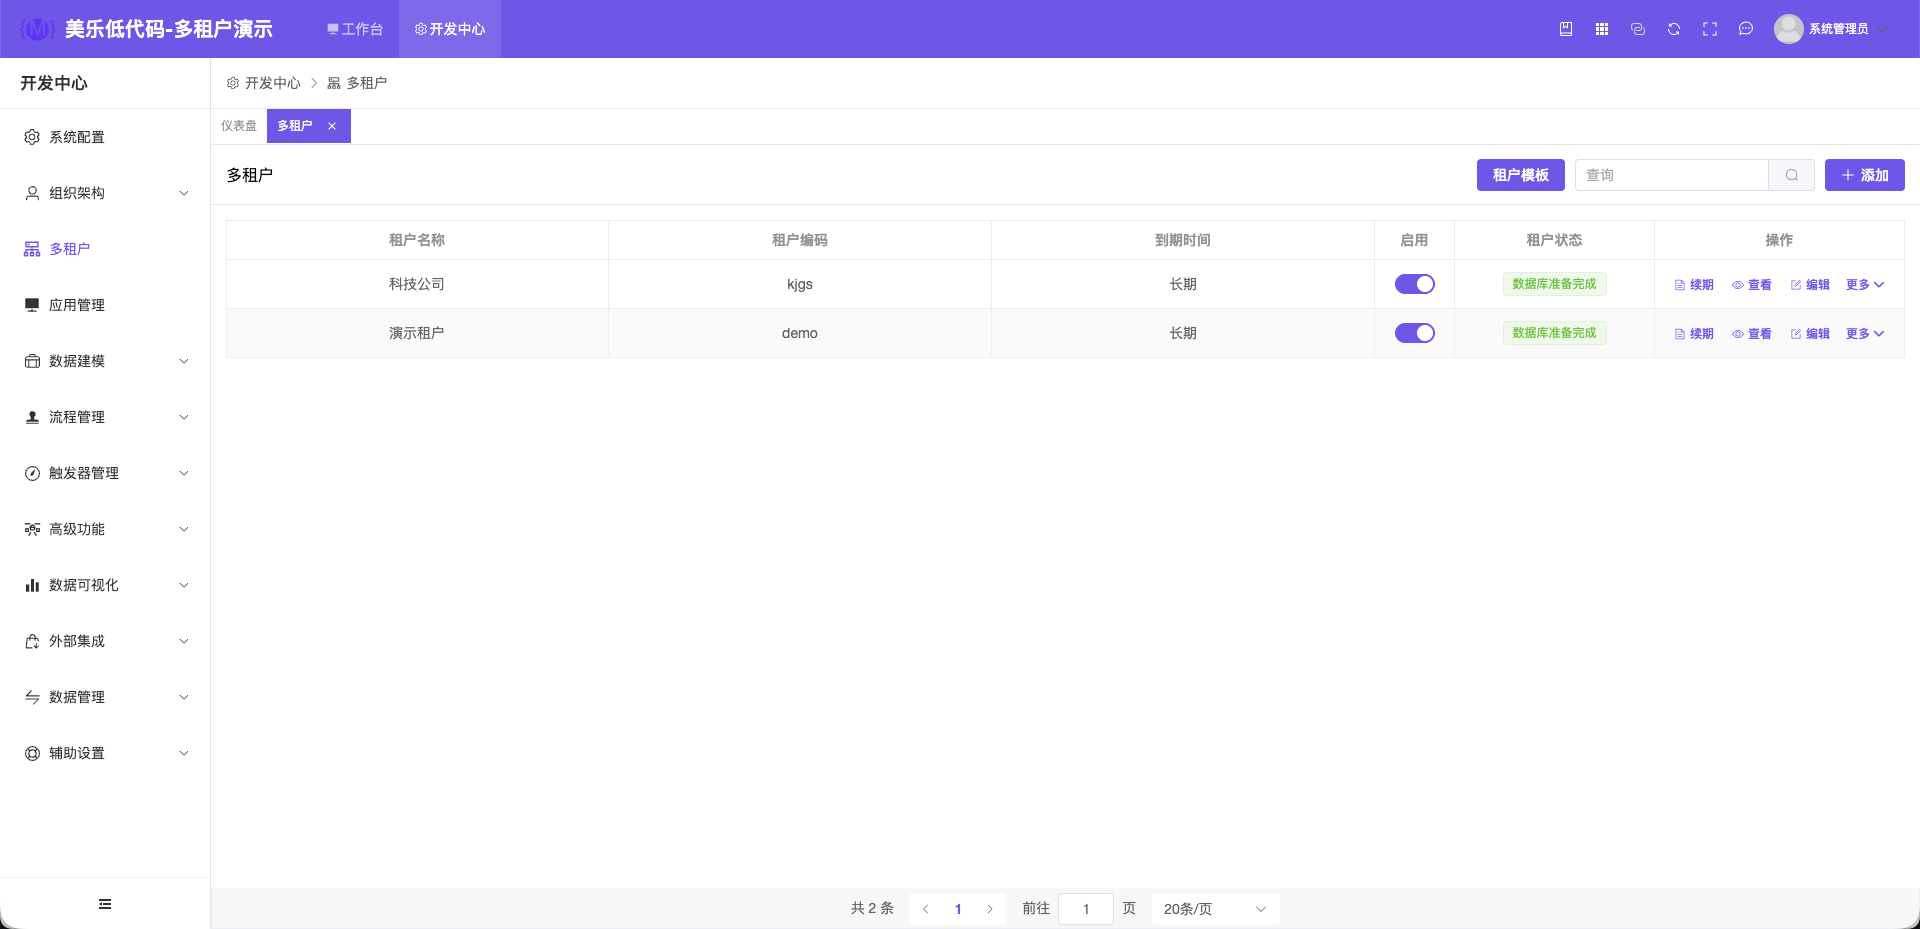Select 开发中心 top menu
The width and height of the screenshot is (1920, 929).
coord(450,29)
